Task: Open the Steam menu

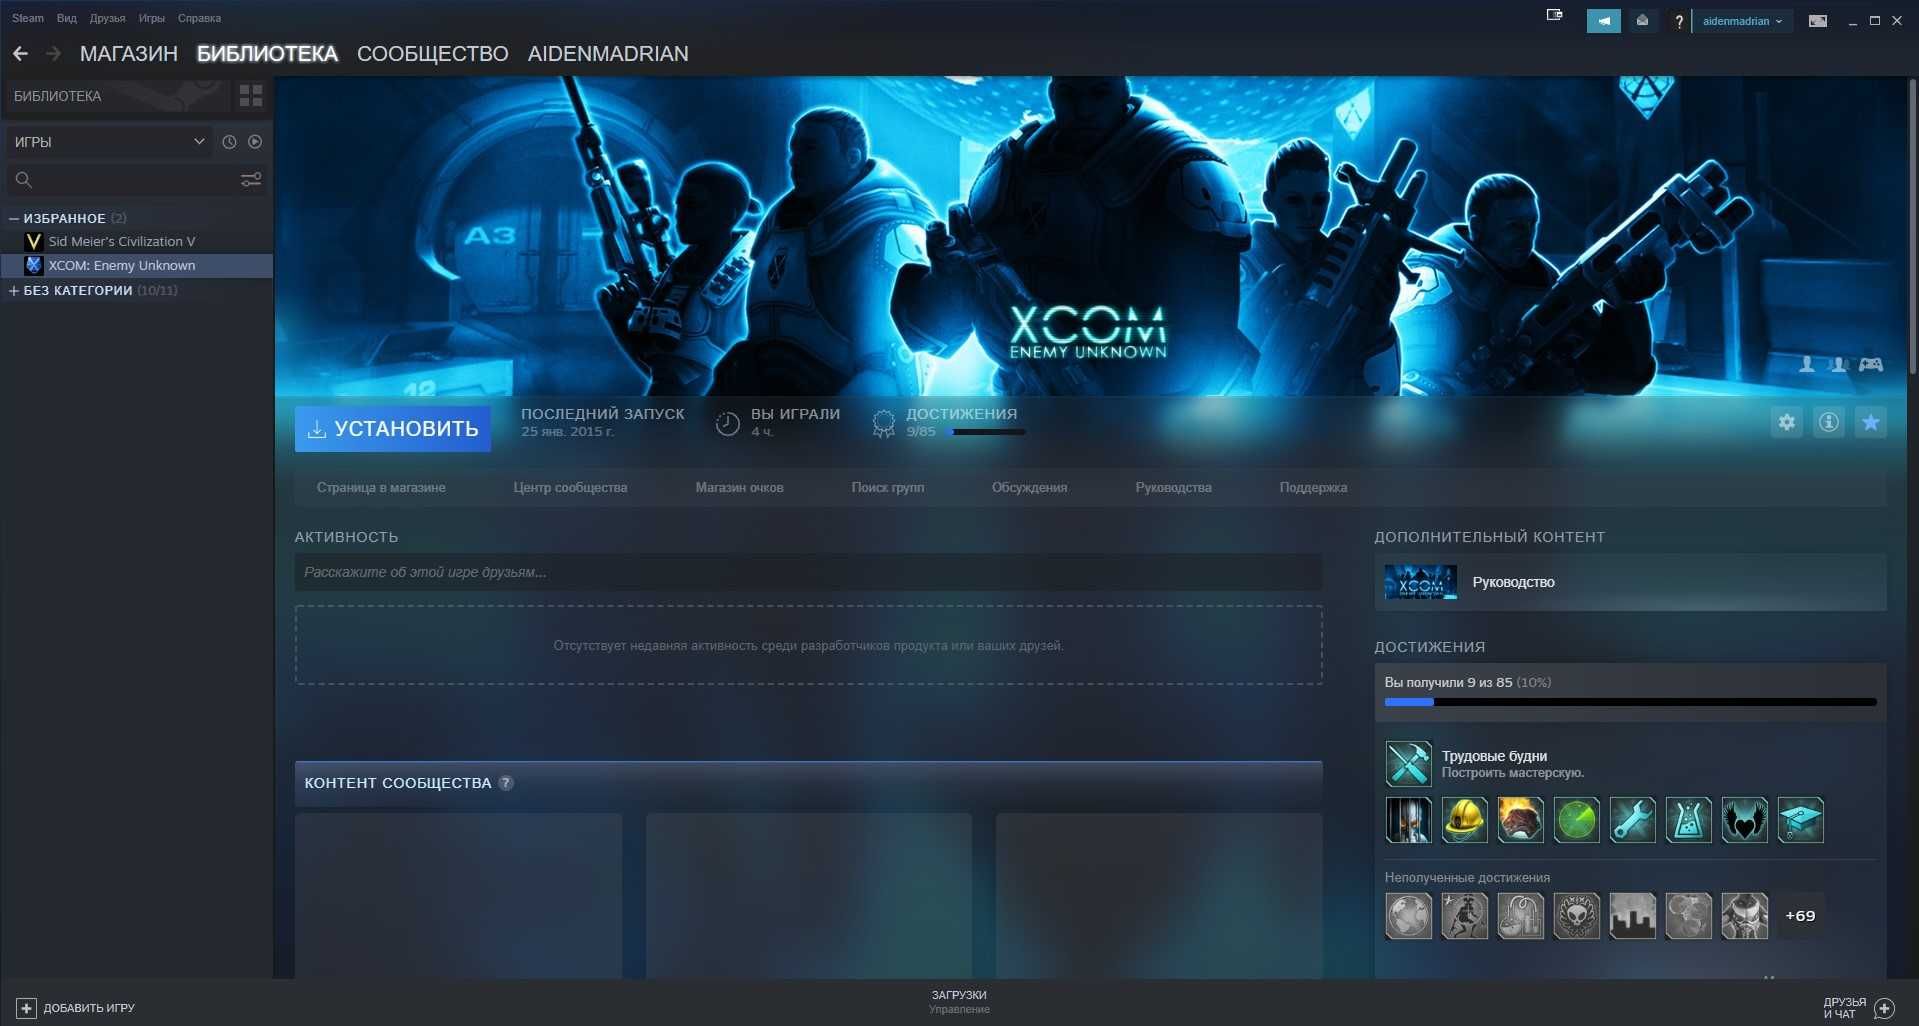Action: pos(28,18)
